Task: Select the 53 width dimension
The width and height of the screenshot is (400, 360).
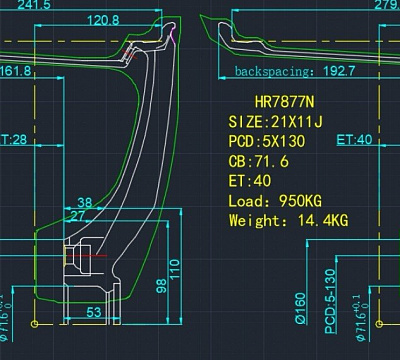Action: tap(94, 312)
